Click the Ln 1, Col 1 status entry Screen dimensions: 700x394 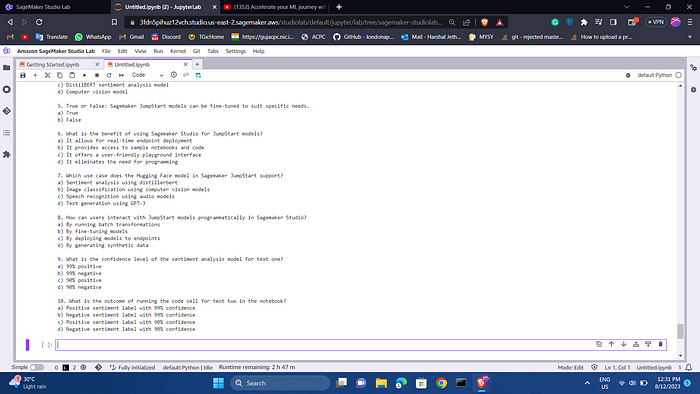(617, 368)
